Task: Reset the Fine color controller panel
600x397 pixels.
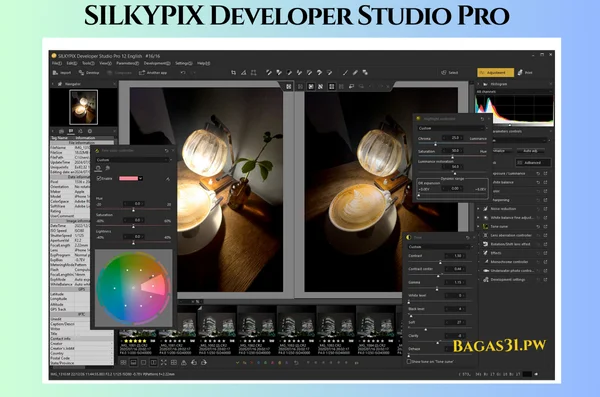Action: [x=166, y=151]
